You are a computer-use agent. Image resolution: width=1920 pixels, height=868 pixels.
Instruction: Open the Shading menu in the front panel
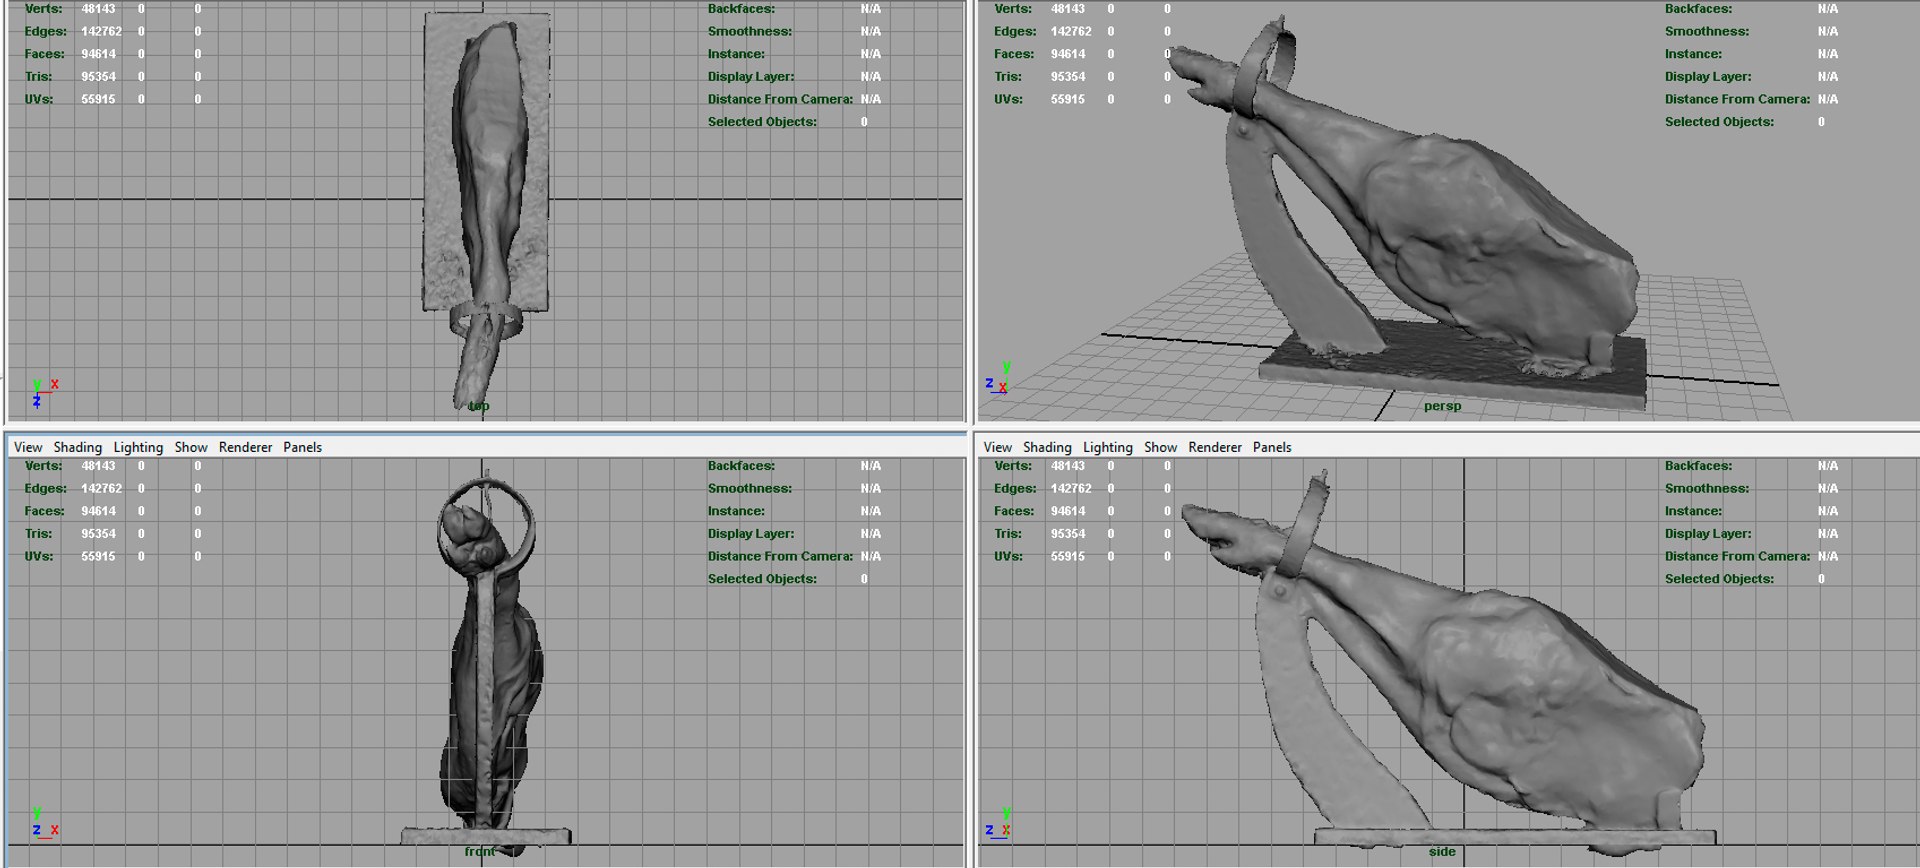(x=78, y=447)
